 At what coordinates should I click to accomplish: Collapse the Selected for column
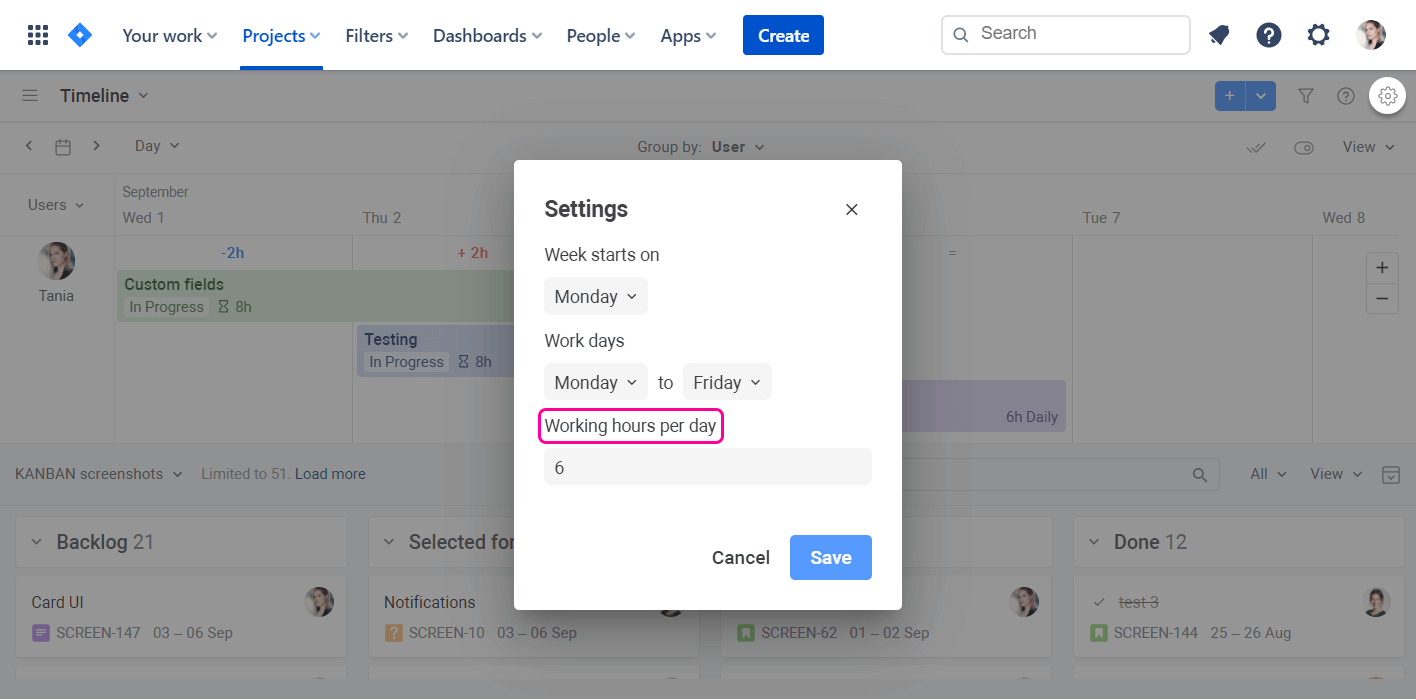click(x=389, y=542)
